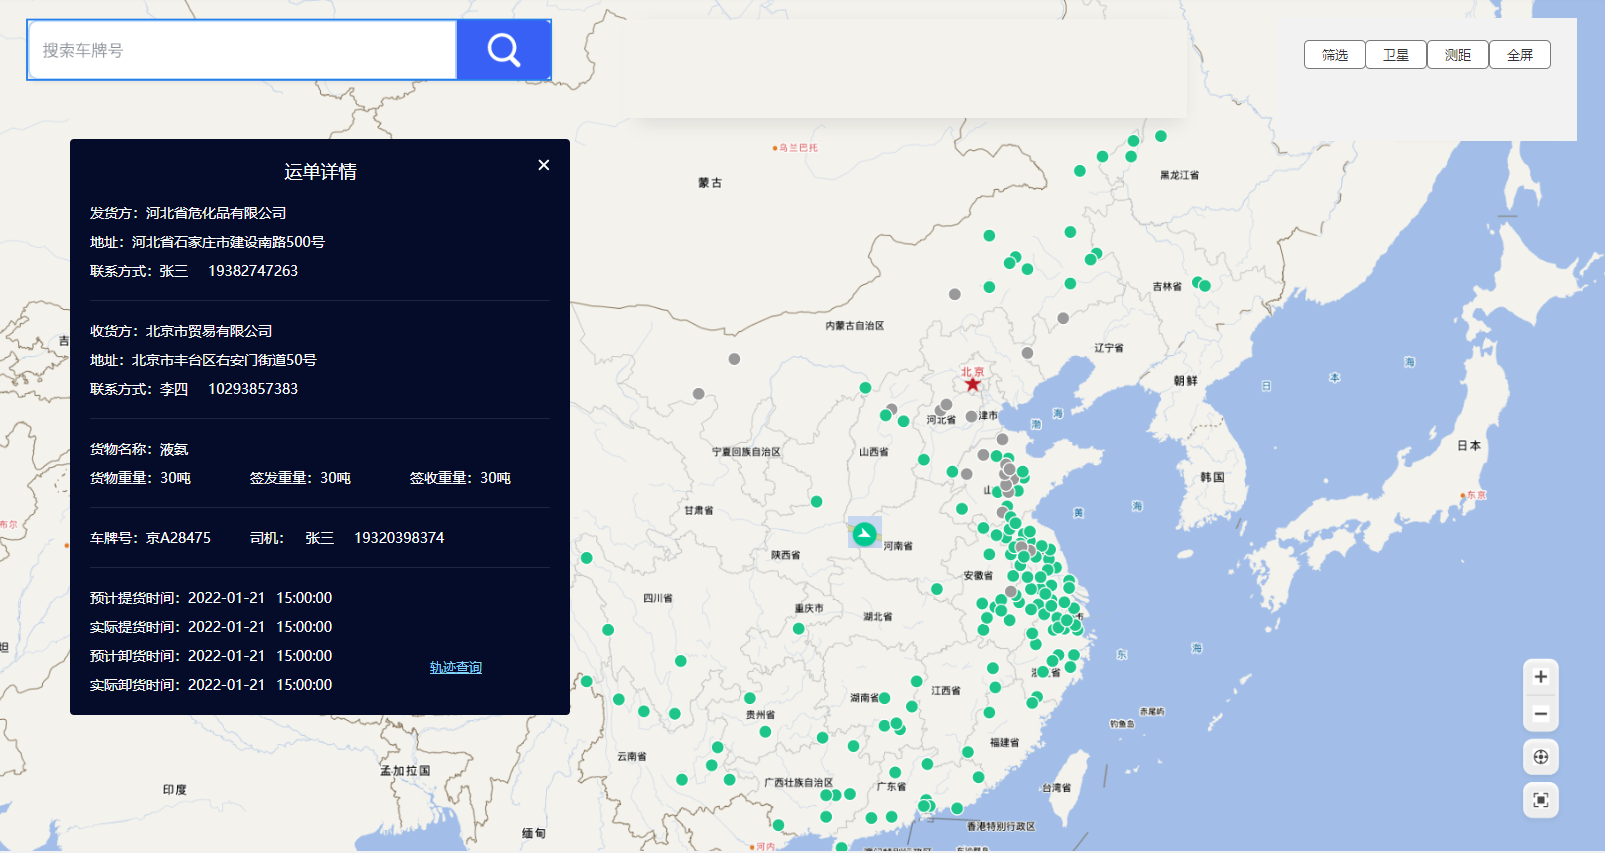
Task: Zoom out with the minus map button
Action: [x=1541, y=714]
